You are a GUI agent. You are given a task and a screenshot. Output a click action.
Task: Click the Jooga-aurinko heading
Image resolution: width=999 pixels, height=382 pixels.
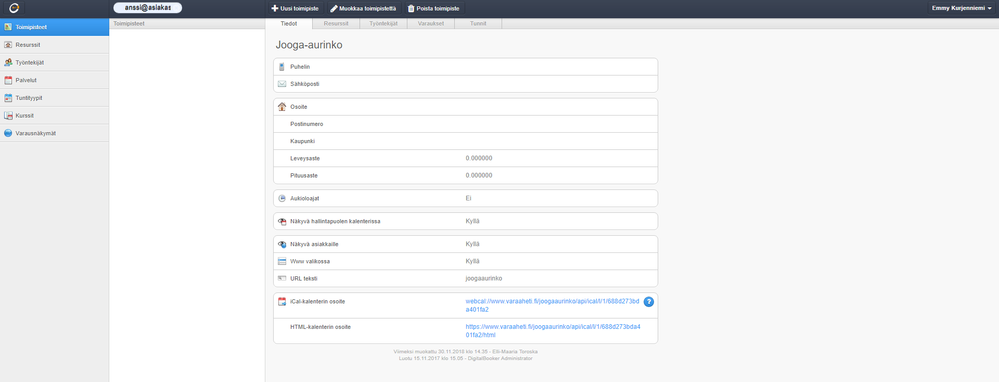tap(310, 46)
